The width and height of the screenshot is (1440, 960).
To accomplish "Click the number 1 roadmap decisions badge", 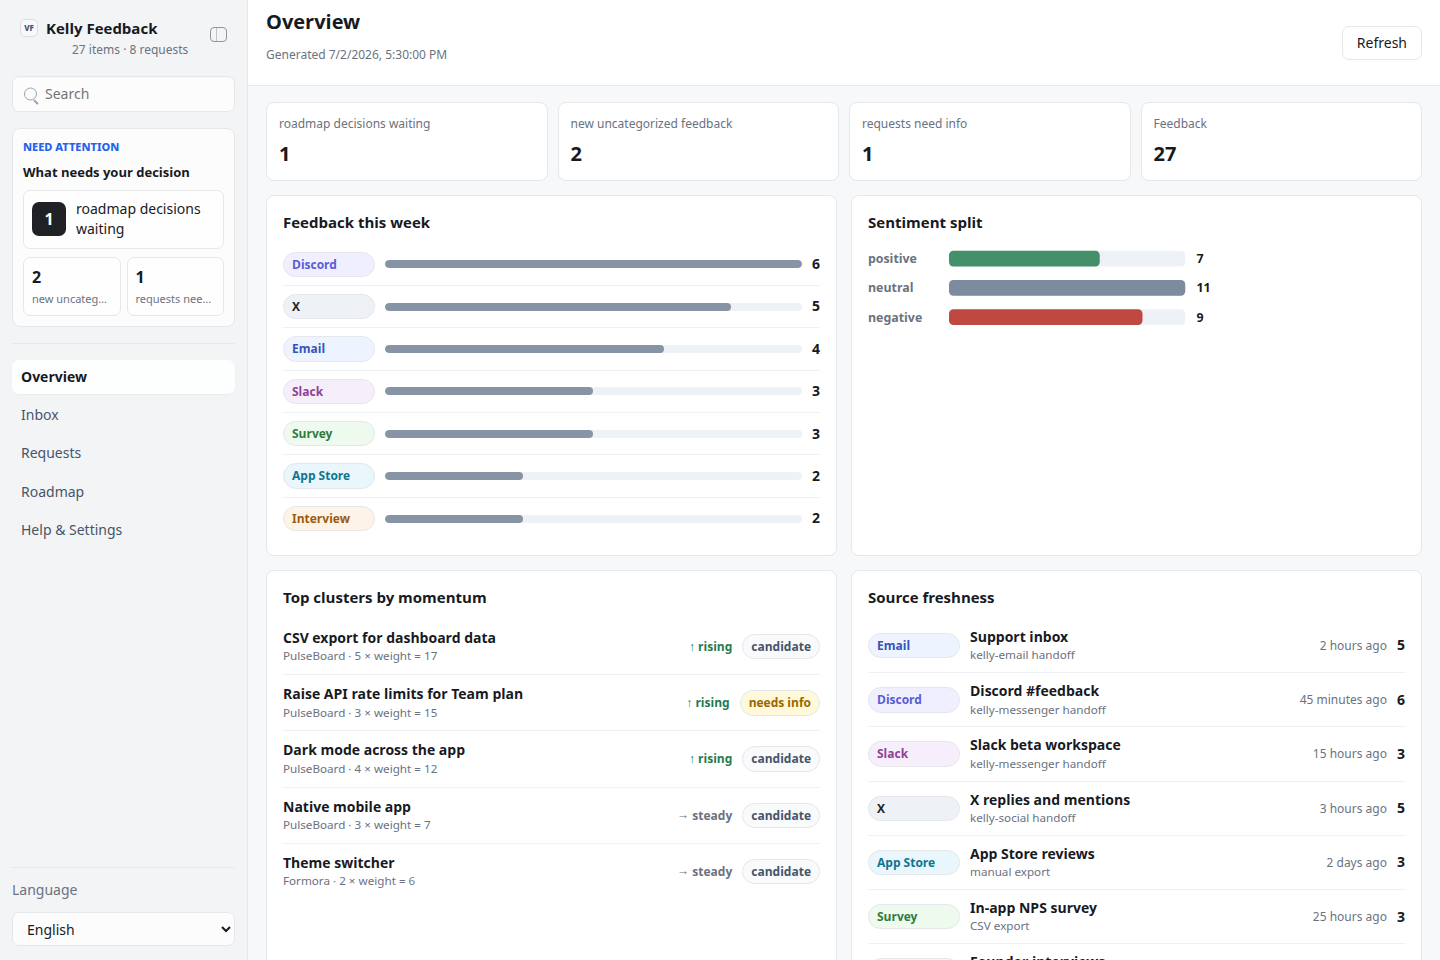I will pos(49,219).
